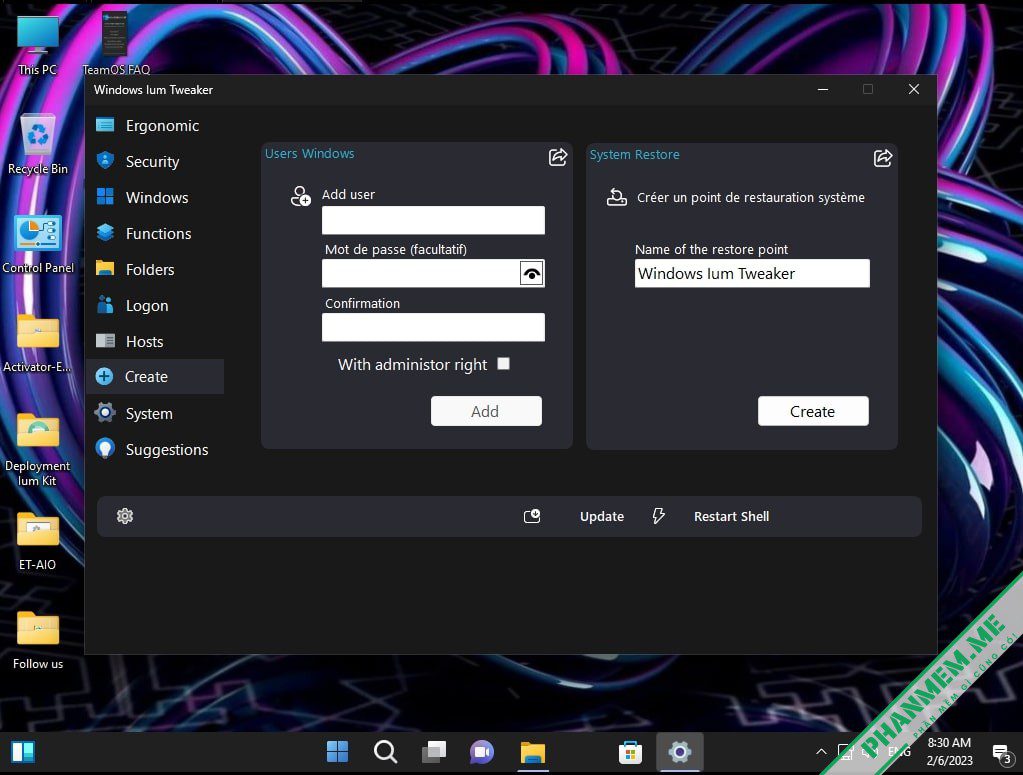1023x775 pixels.
Task: Click the Update label
Action: pyautogui.click(x=602, y=517)
